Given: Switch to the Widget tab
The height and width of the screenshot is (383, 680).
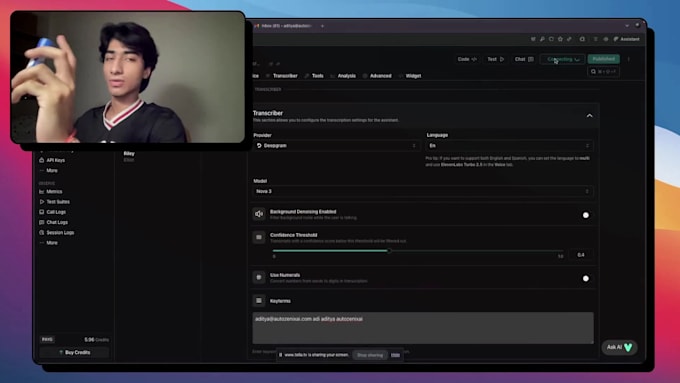Looking at the screenshot, I should pyautogui.click(x=410, y=76).
